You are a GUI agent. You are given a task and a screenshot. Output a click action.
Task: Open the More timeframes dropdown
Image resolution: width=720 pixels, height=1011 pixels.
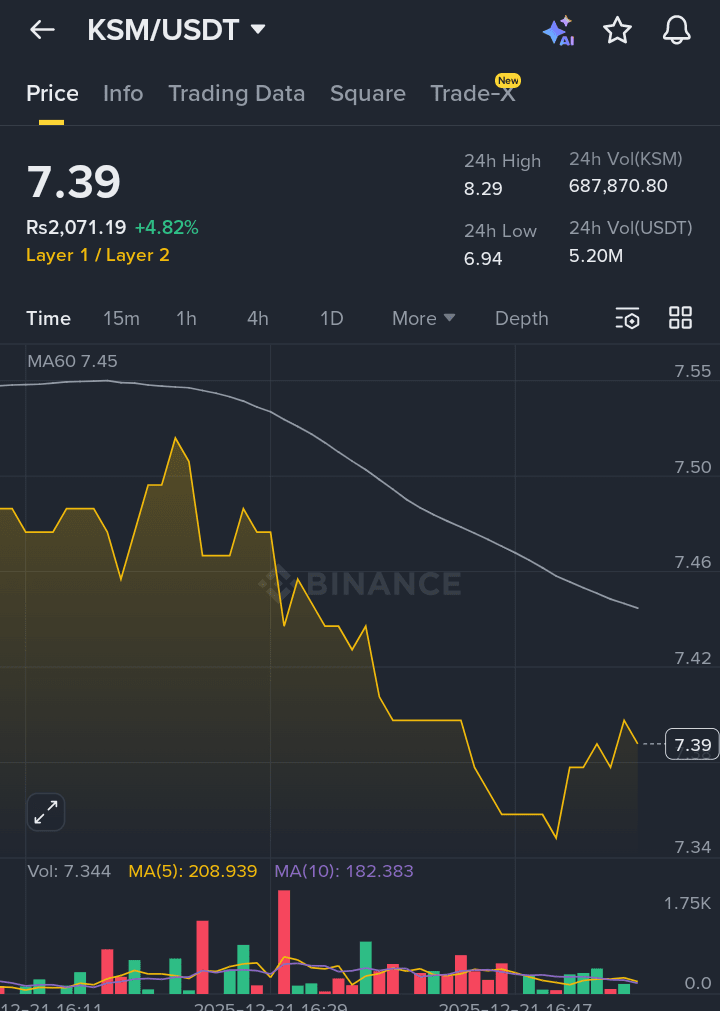coord(423,319)
